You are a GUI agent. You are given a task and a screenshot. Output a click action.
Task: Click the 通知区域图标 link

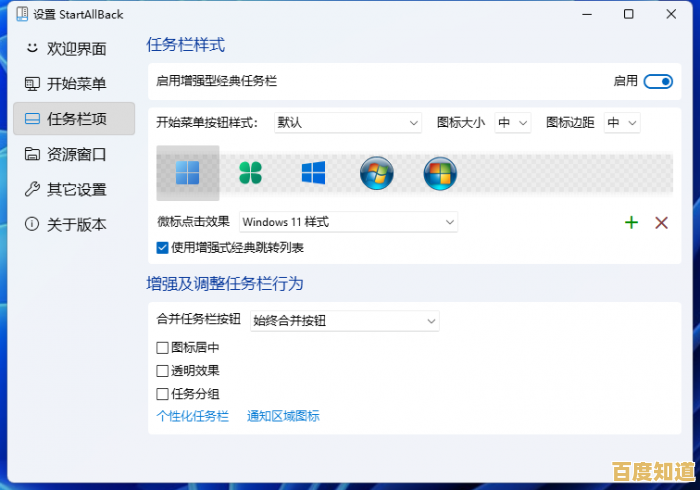(x=283, y=416)
